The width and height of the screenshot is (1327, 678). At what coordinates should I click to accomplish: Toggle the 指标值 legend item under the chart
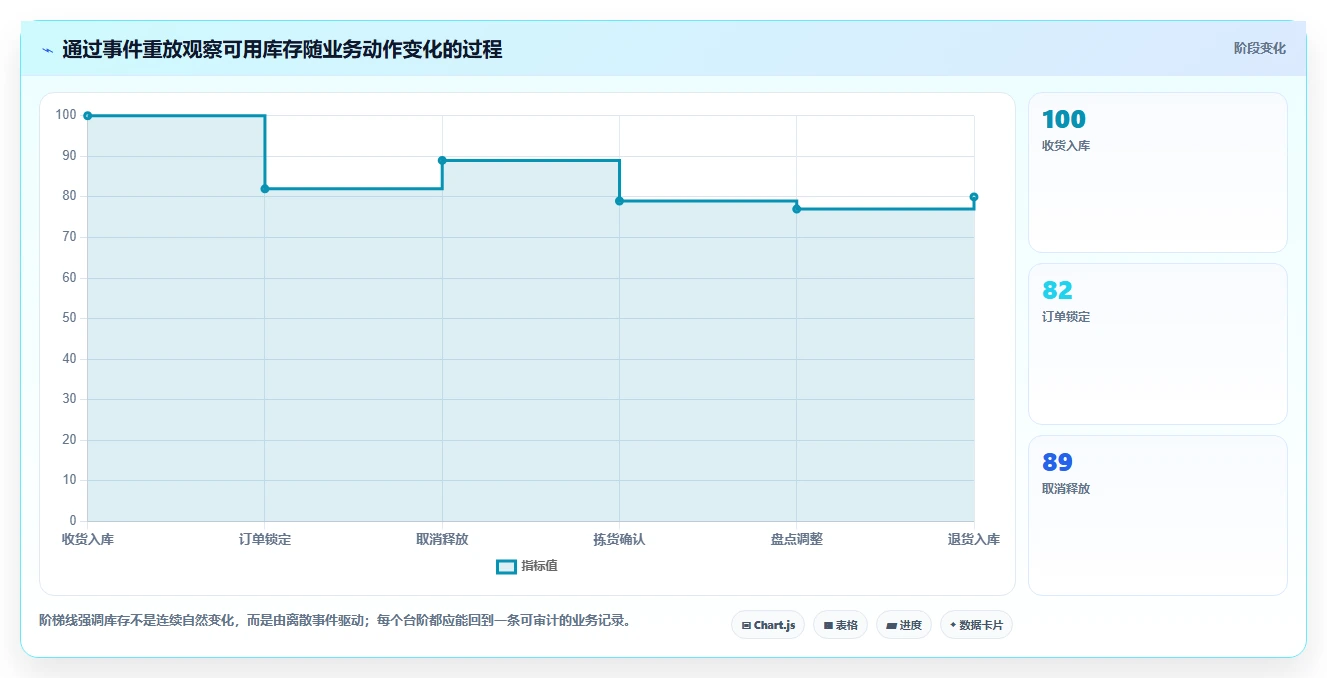coord(527,566)
